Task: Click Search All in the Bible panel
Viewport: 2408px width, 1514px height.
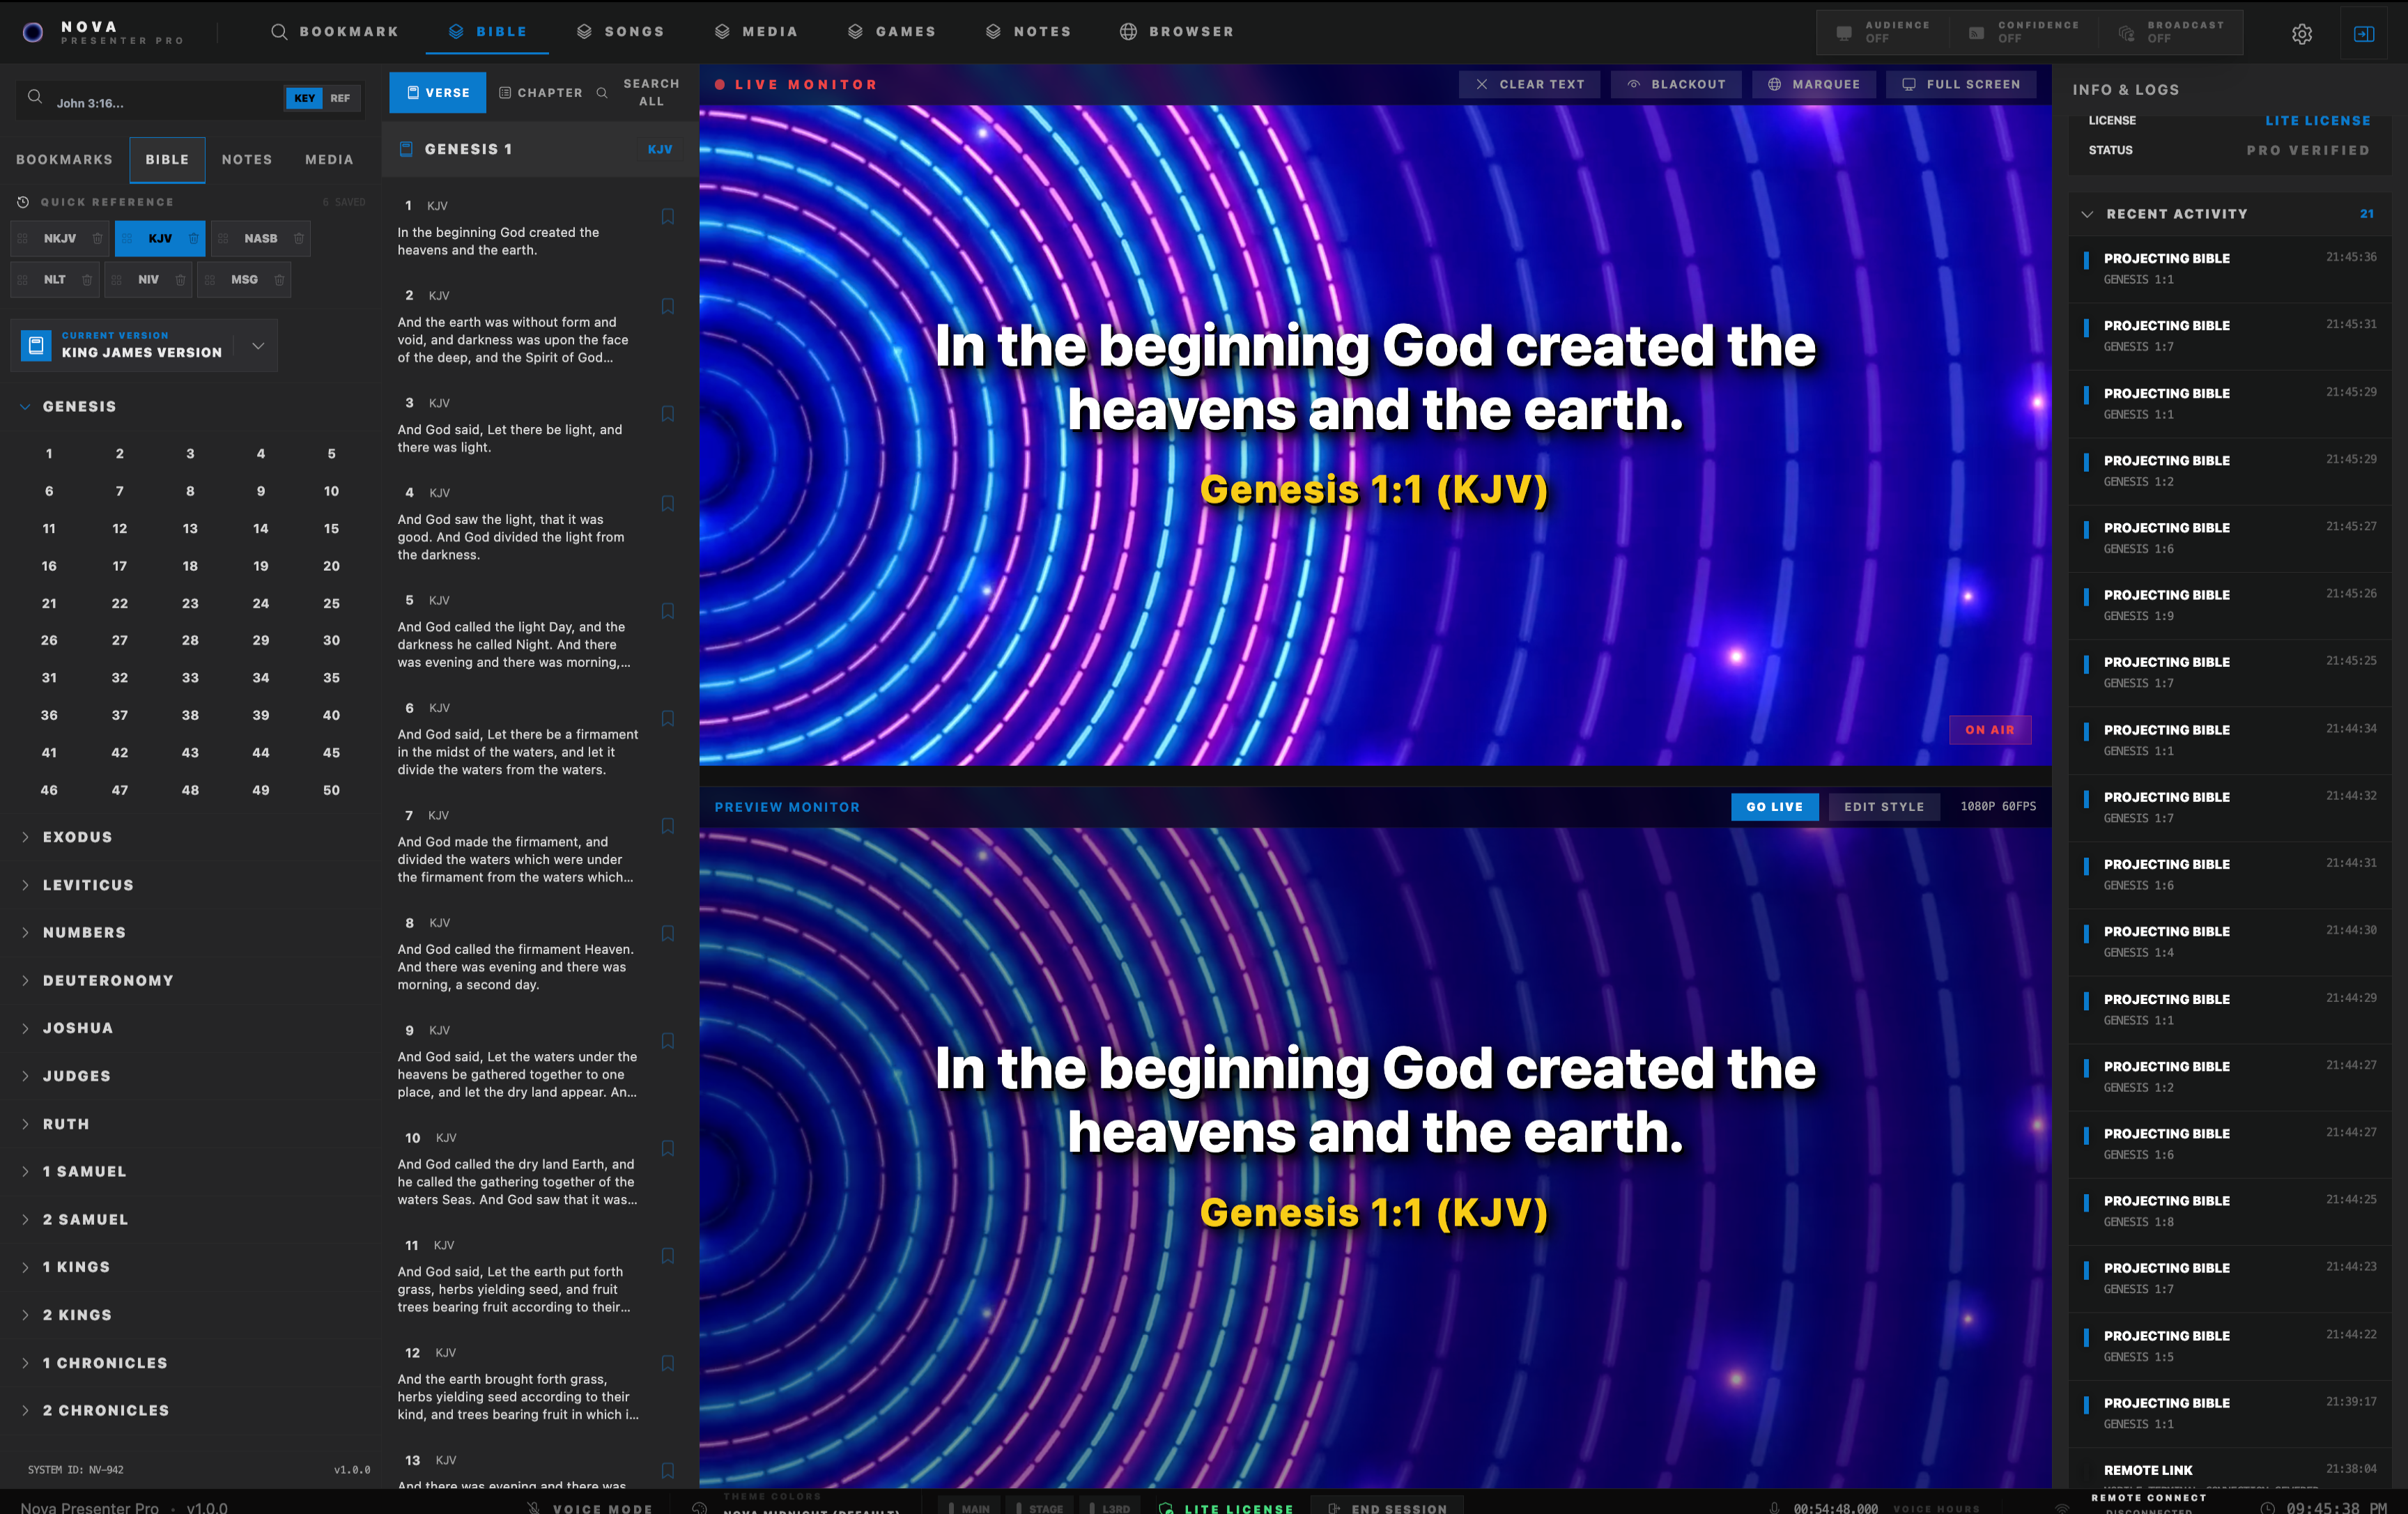Action: click(641, 93)
